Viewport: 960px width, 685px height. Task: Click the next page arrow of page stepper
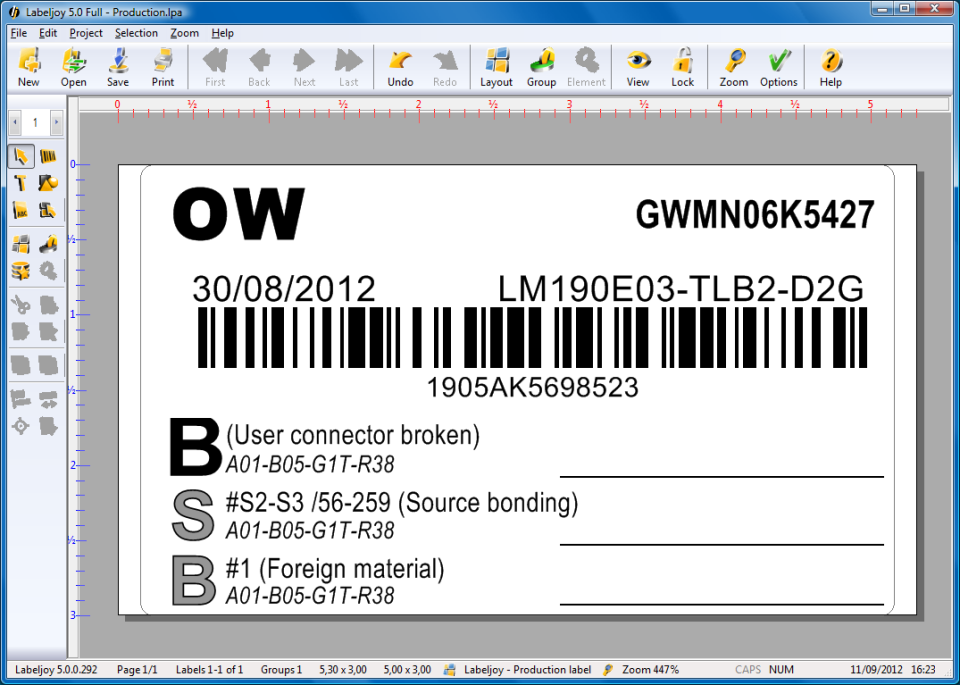coord(56,122)
